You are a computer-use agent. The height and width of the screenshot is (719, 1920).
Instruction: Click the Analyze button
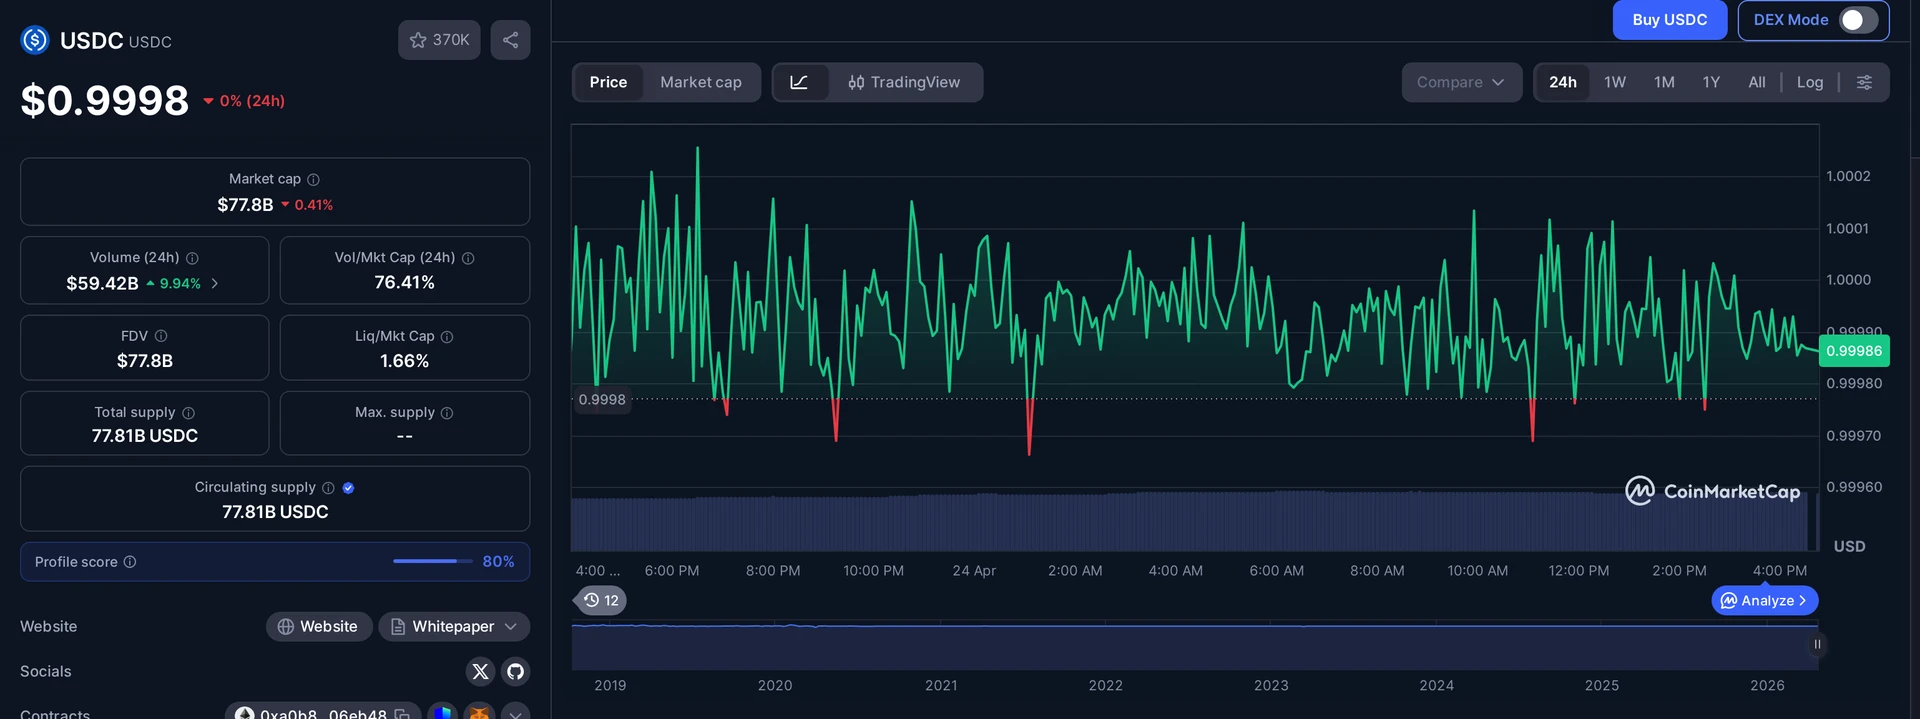(x=1765, y=600)
